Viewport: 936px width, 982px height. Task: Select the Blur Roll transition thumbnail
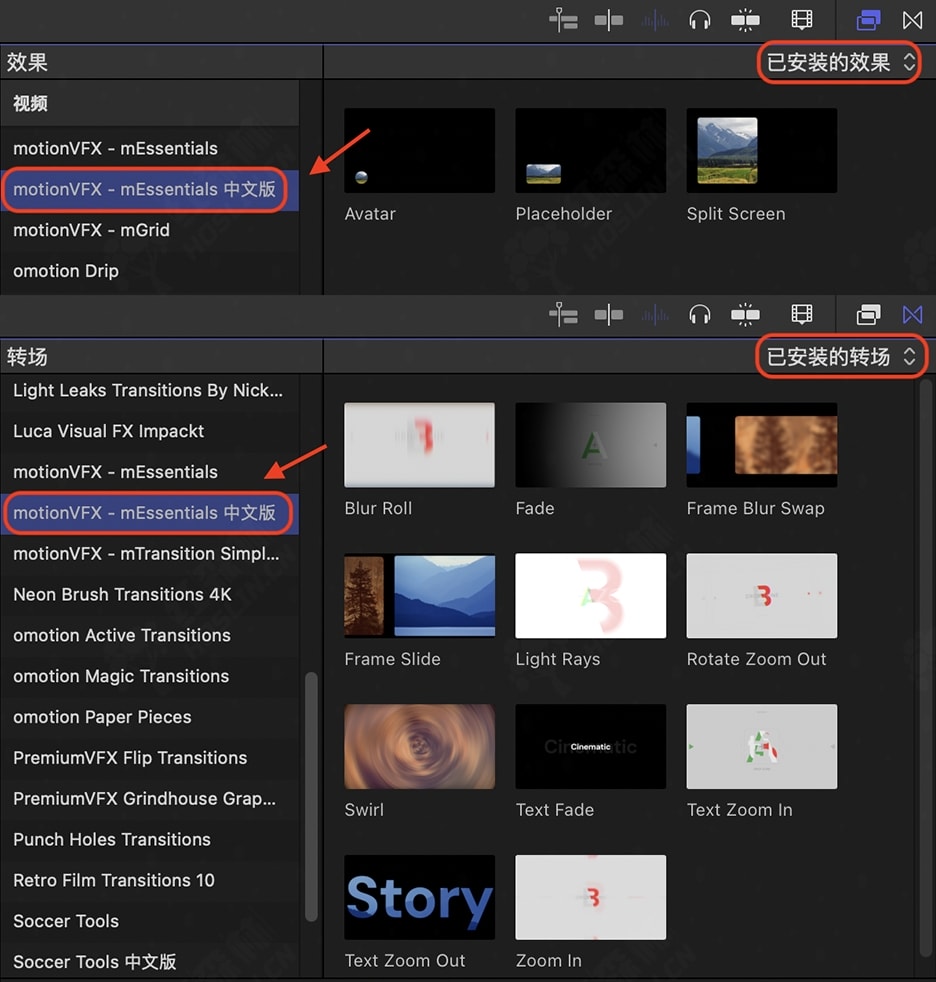419,445
